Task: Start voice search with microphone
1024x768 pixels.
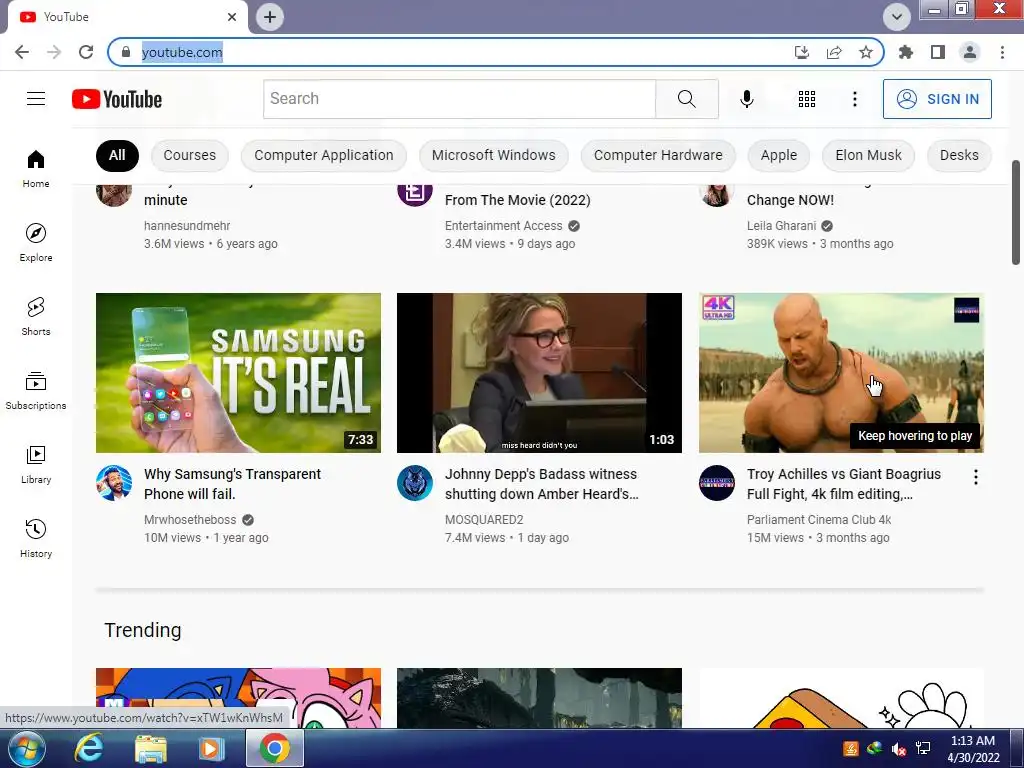Action: pyautogui.click(x=746, y=99)
